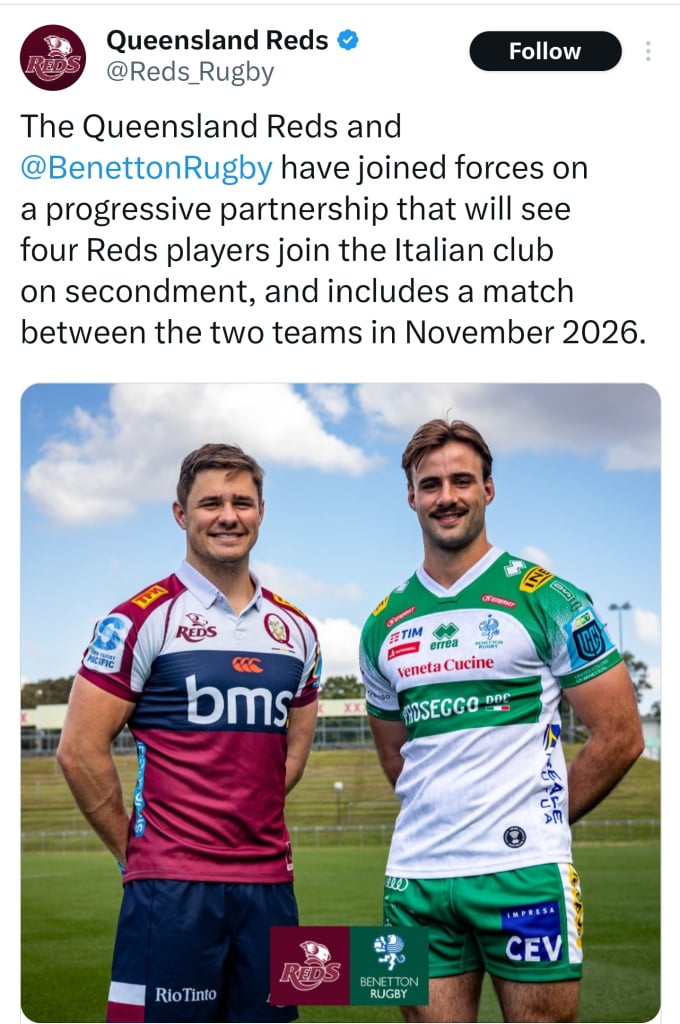This screenshot has width=680, height=1024.
Task: Click the blue verified badge
Action: [x=348, y=40]
